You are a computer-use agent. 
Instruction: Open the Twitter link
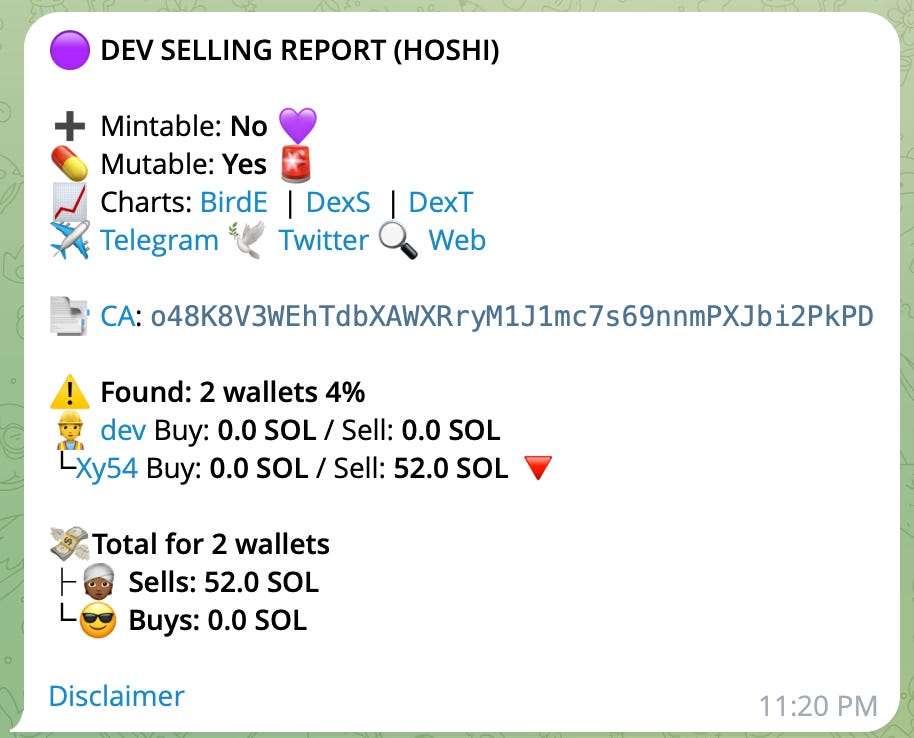click(x=323, y=240)
